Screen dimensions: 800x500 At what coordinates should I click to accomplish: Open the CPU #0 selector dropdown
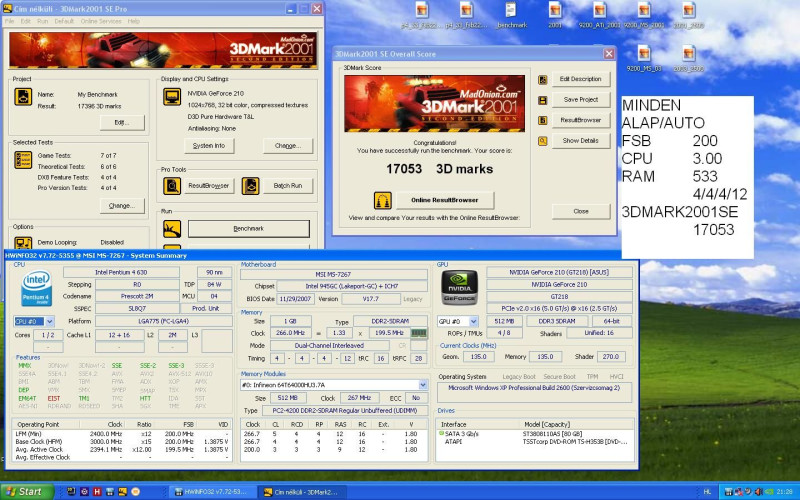(x=49, y=321)
